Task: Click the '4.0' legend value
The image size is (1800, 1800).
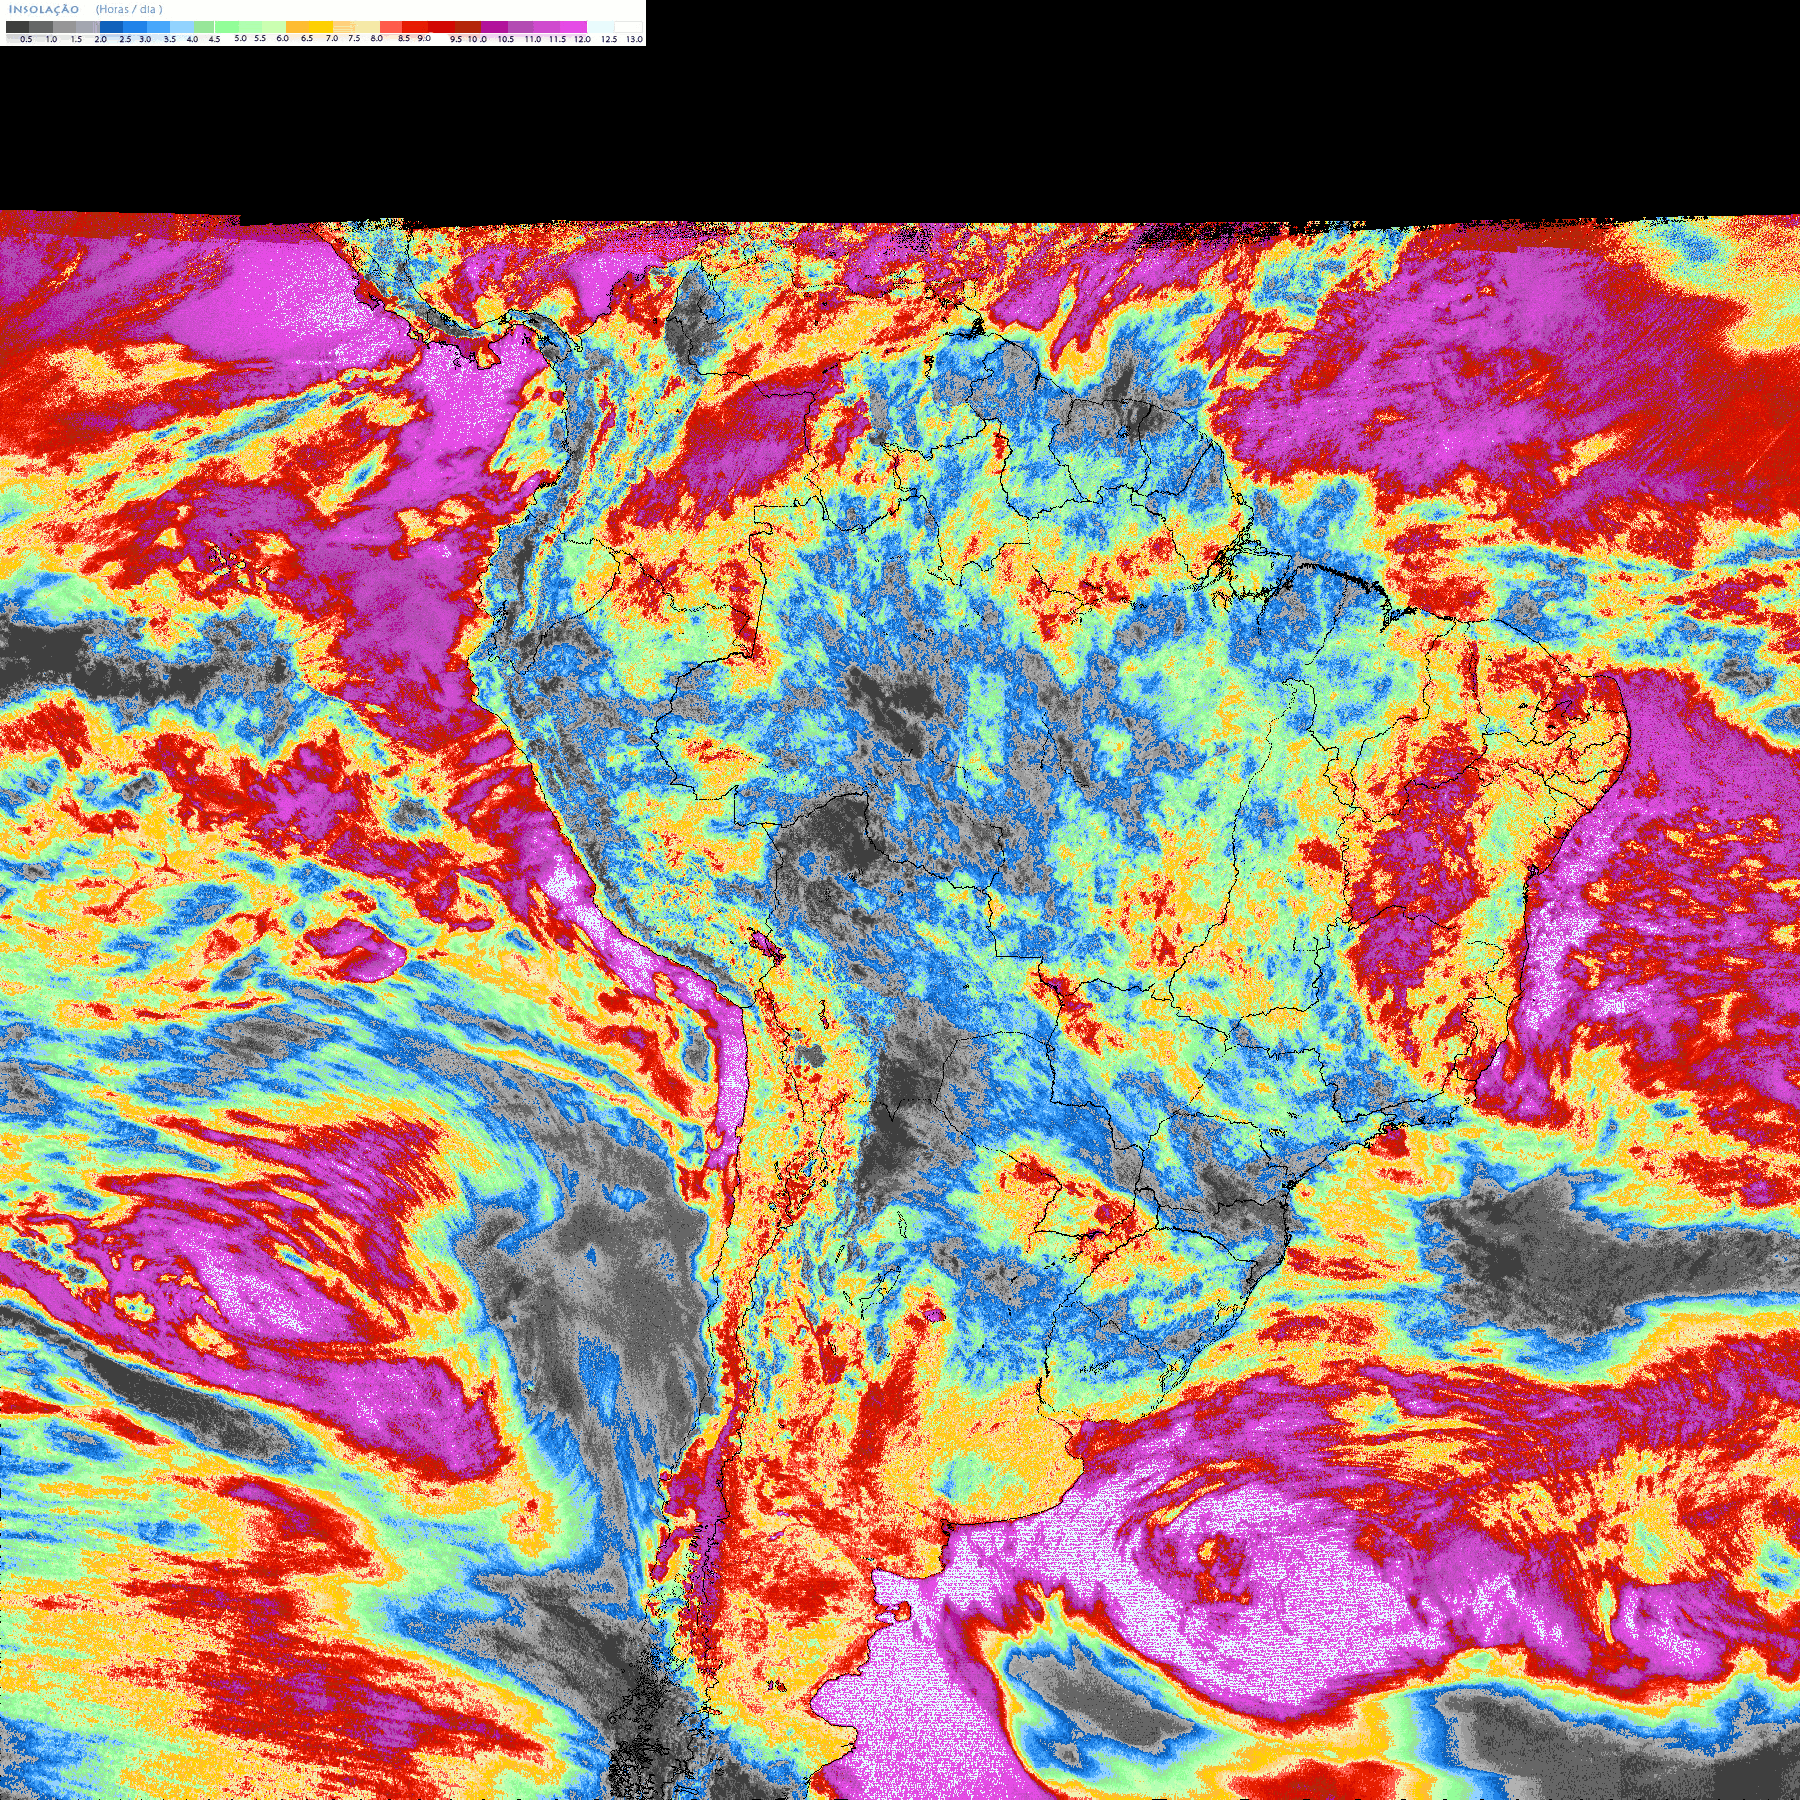Action: [x=192, y=39]
